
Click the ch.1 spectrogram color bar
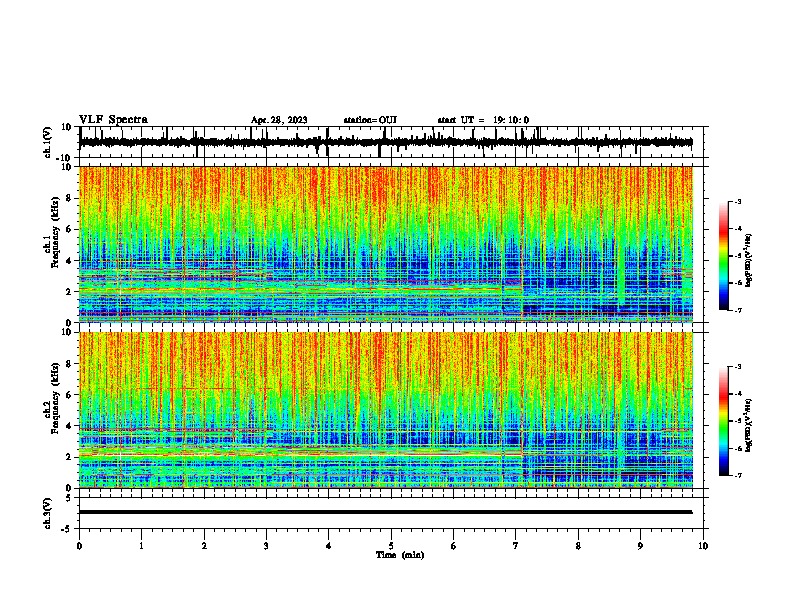pyautogui.click(x=723, y=256)
